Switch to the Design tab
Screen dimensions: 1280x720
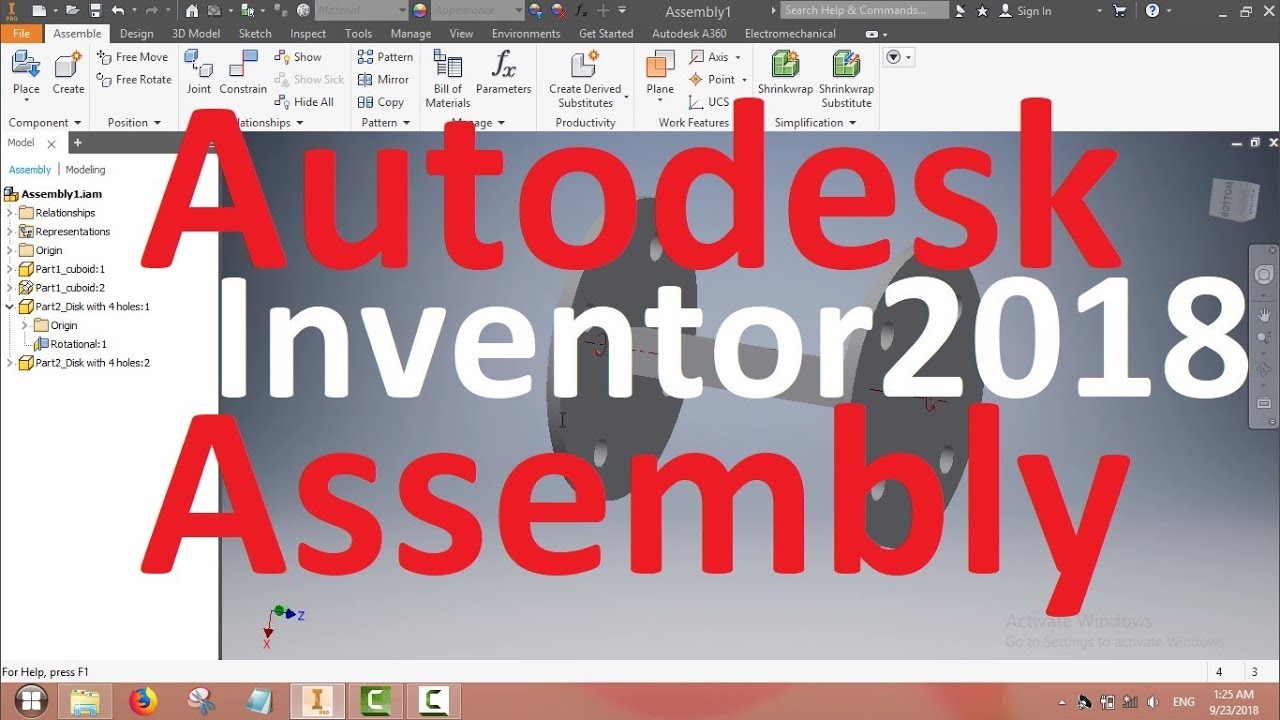tap(137, 33)
